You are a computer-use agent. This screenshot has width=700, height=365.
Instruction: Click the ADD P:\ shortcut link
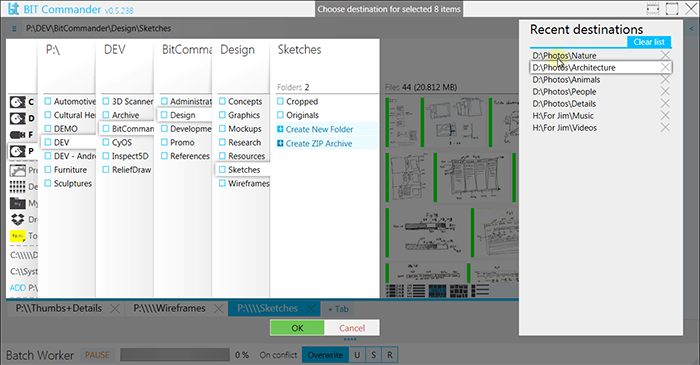(24, 288)
